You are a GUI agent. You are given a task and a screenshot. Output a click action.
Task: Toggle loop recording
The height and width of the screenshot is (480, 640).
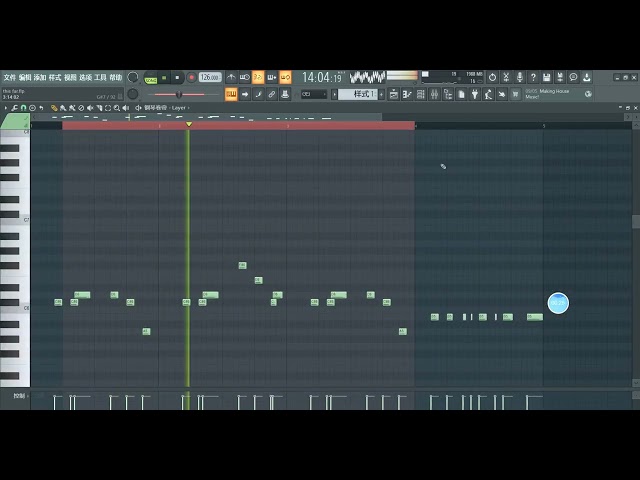click(285, 77)
